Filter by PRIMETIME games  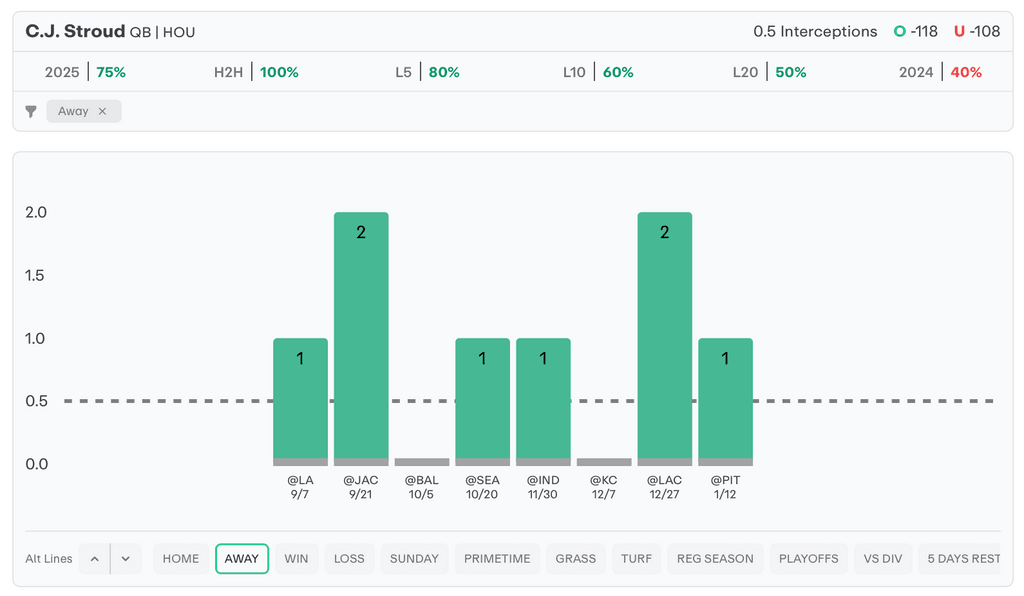497,559
